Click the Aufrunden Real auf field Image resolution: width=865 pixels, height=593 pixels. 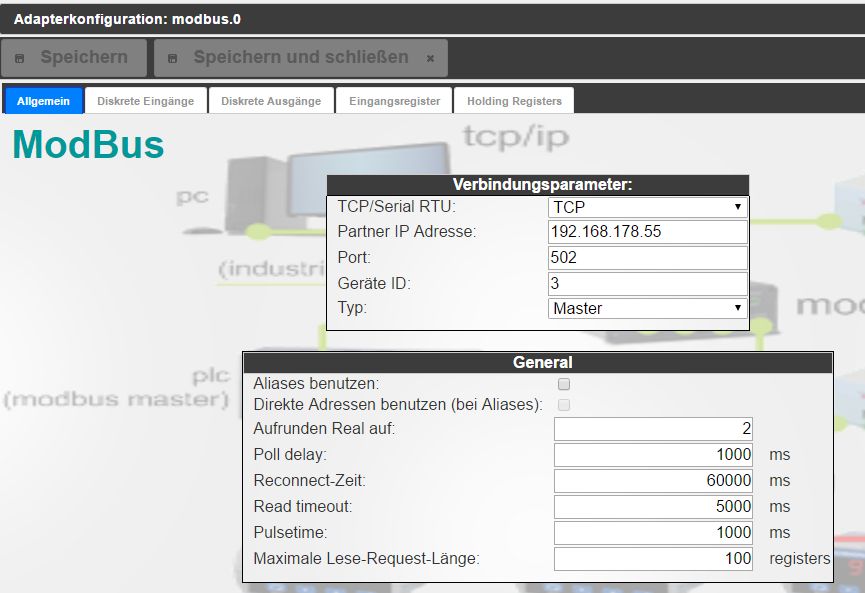(x=653, y=429)
